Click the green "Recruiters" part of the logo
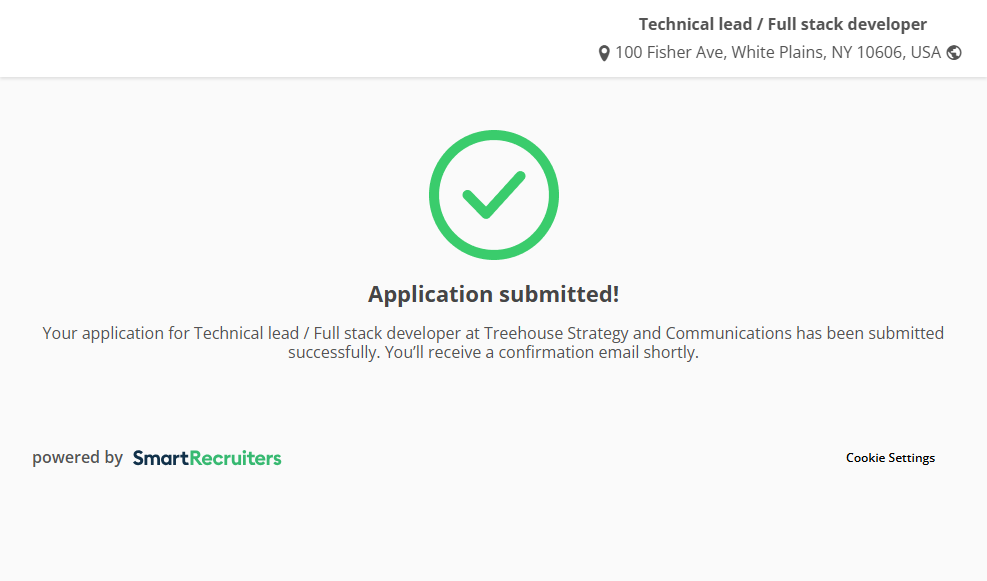The image size is (987, 581). click(235, 458)
